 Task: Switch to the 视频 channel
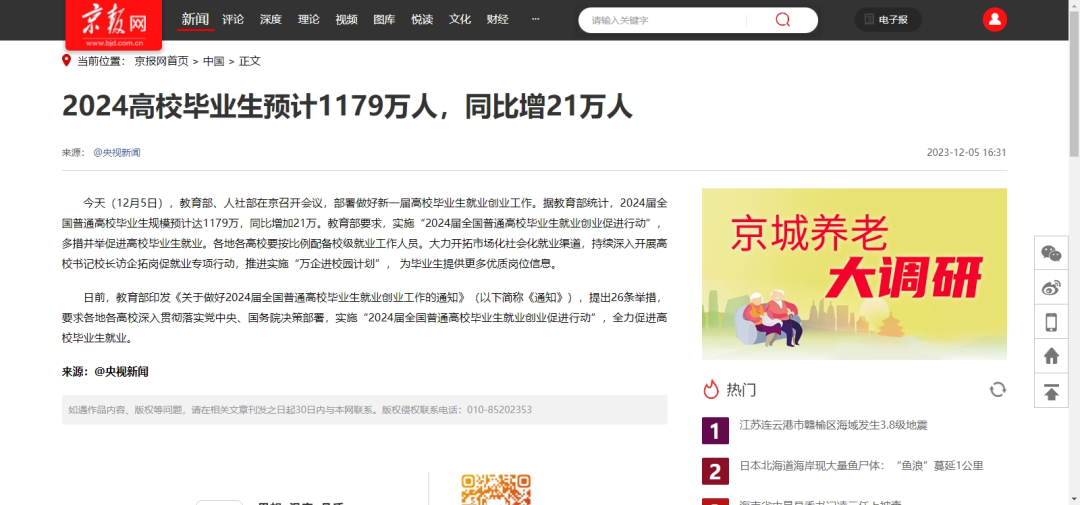(x=346, y=19)
